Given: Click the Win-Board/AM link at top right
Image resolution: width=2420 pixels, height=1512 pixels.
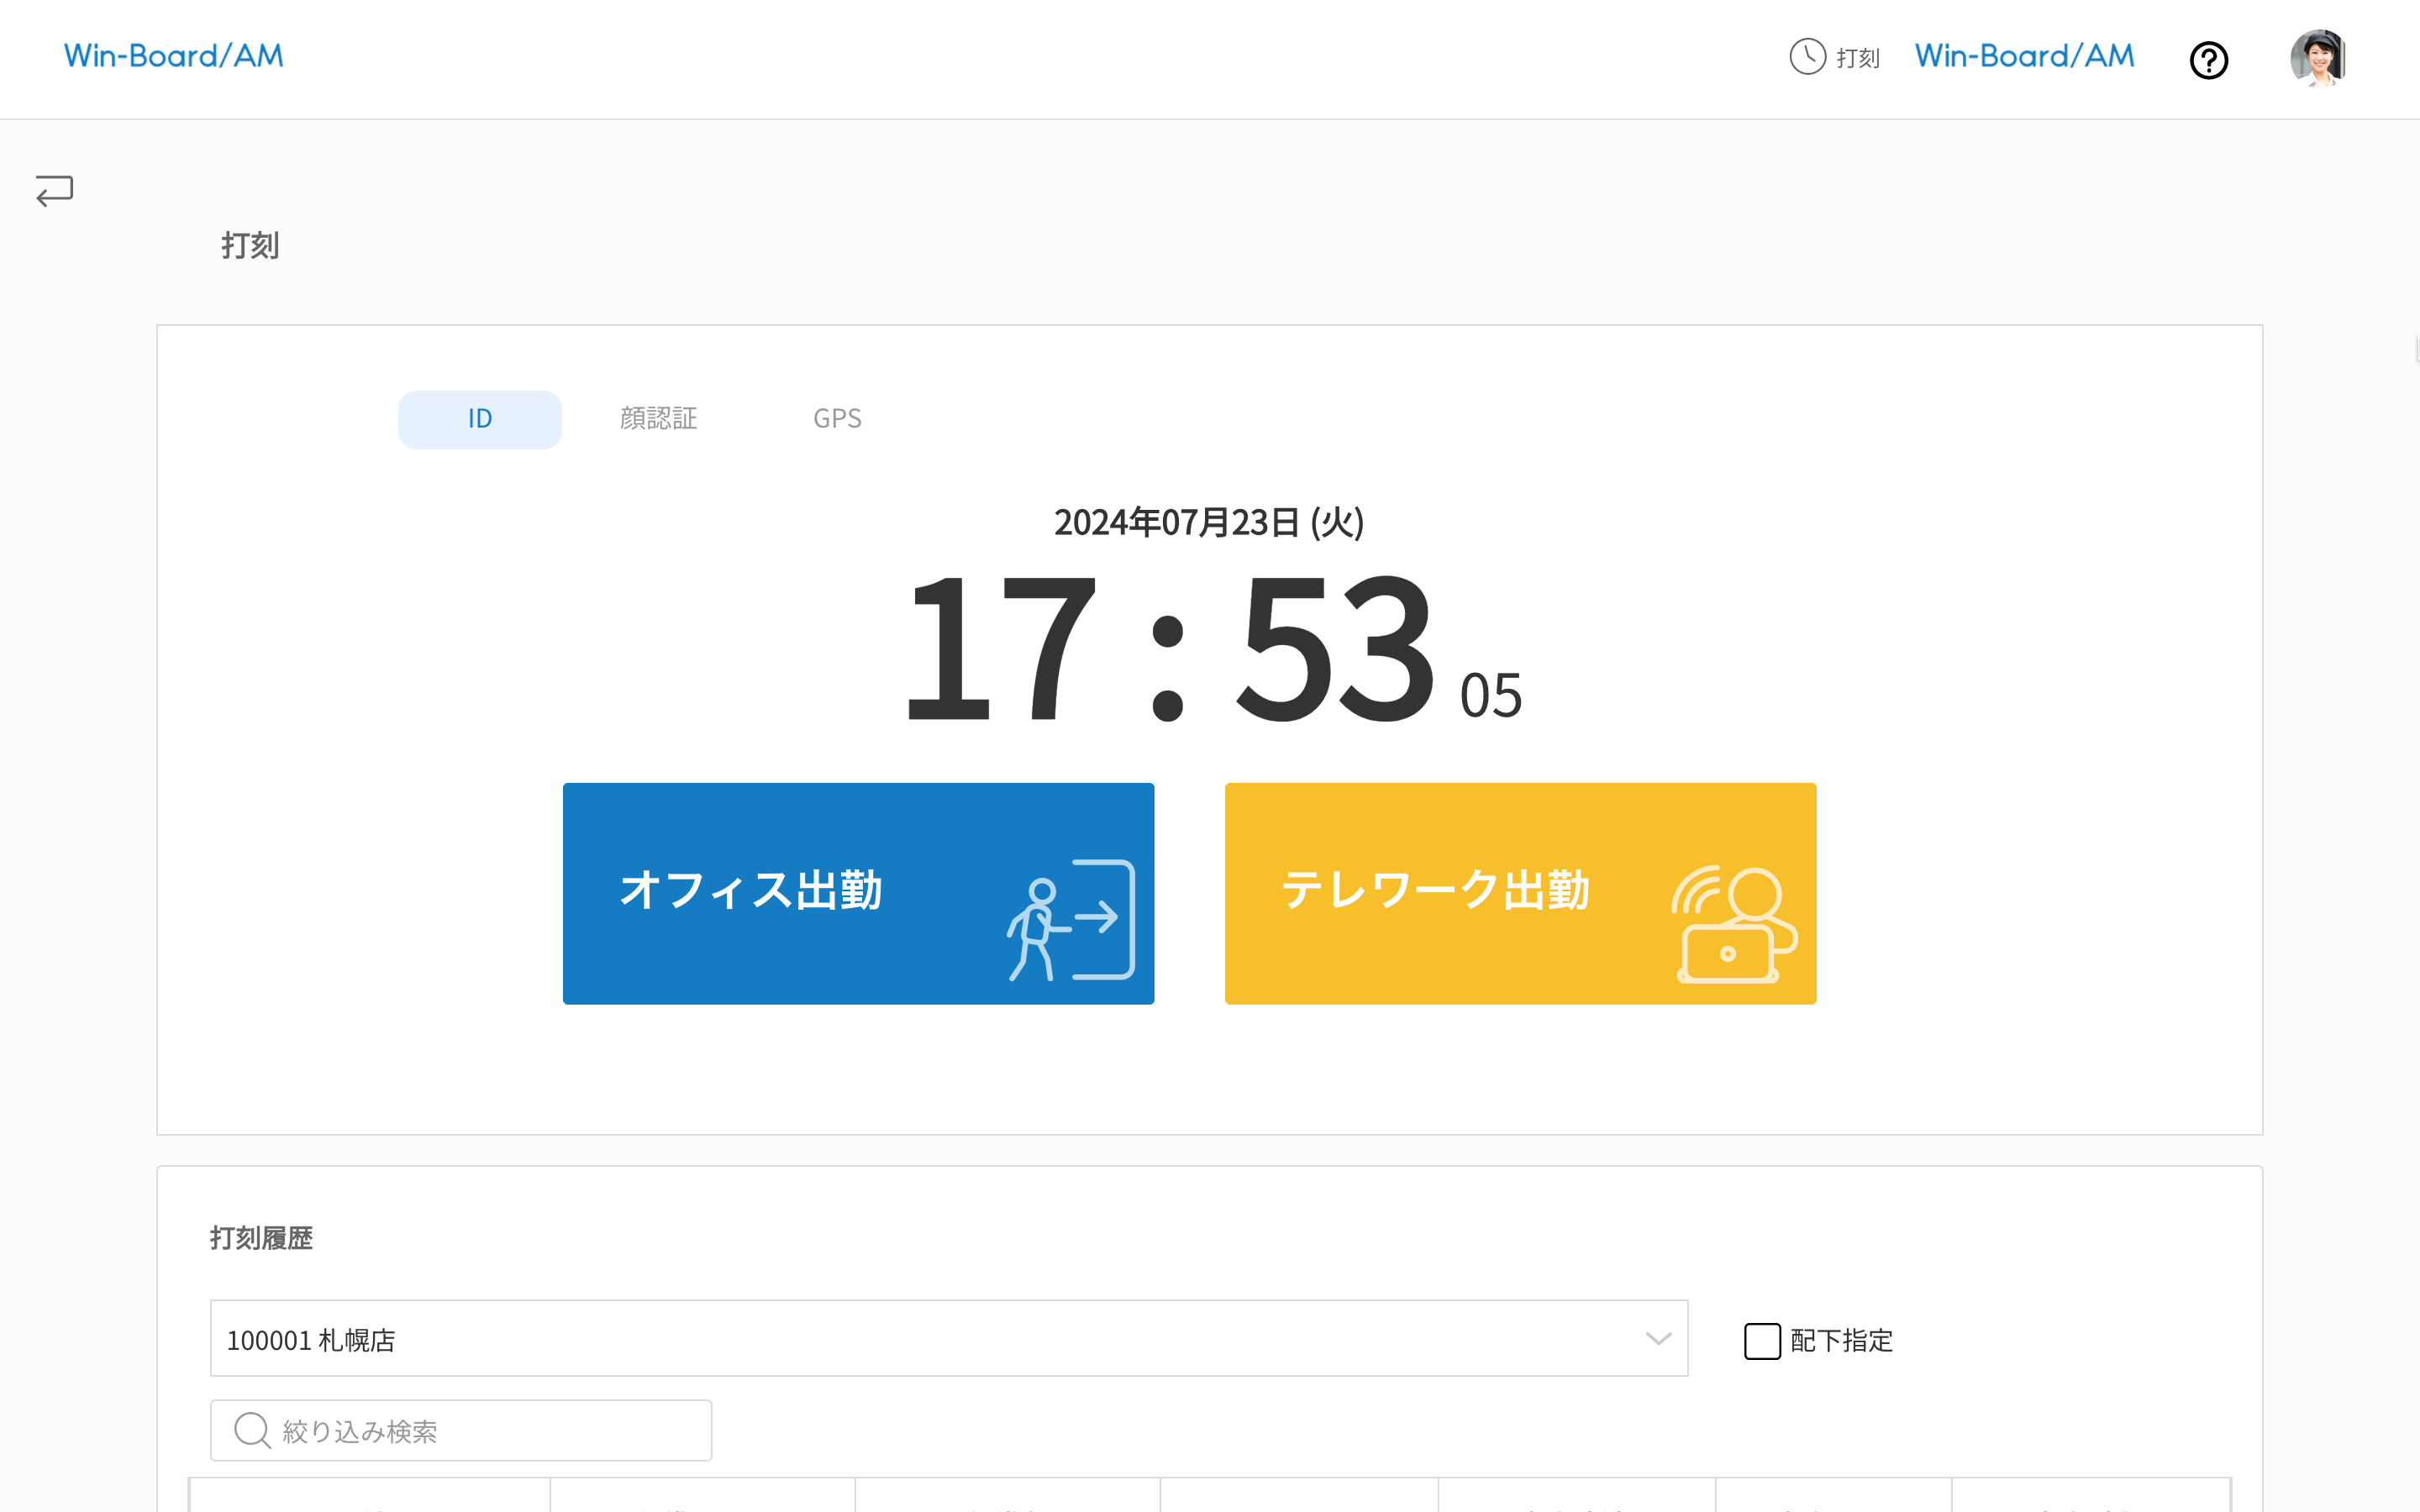Looking at the screenshot, I should point(2022,55).
